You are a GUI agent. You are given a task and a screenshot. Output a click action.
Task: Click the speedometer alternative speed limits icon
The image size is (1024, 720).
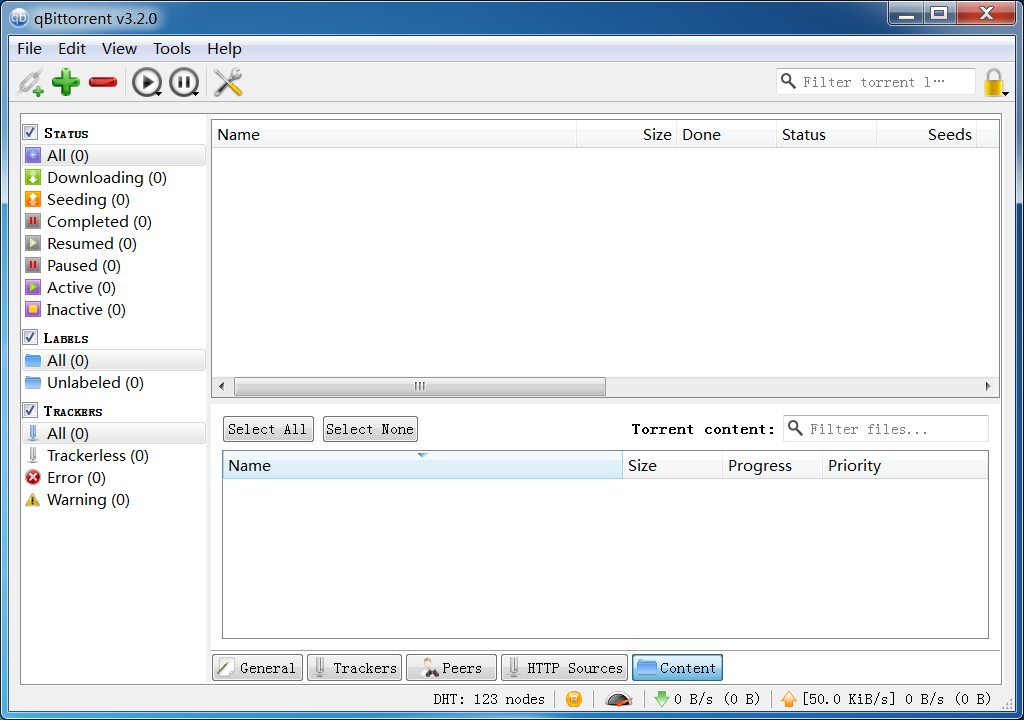pyautogui.click(x=618, y=699)
